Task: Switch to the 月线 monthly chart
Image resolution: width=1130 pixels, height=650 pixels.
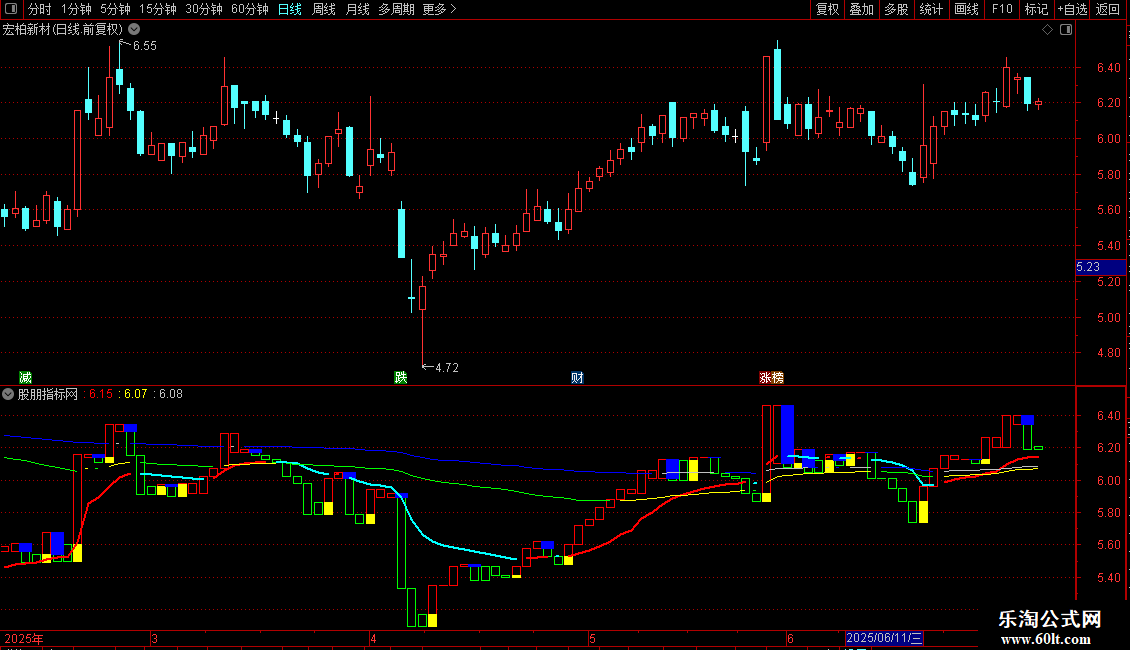Action: pyautogui.click(x=357, y=9)
